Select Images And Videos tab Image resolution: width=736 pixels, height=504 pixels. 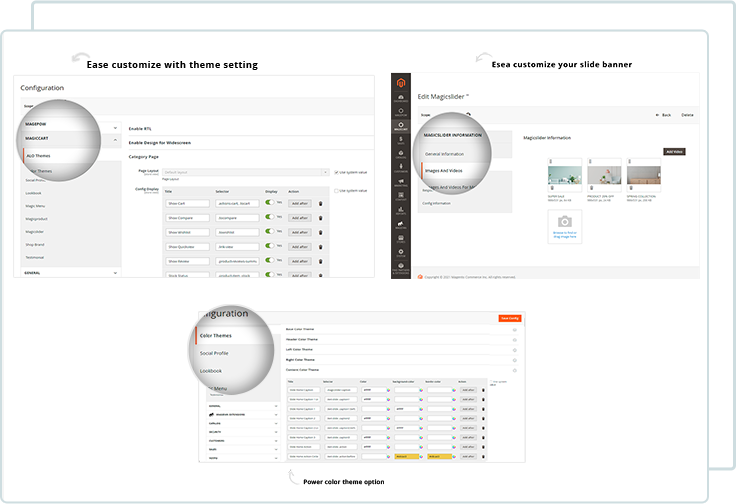pos(444,171)
